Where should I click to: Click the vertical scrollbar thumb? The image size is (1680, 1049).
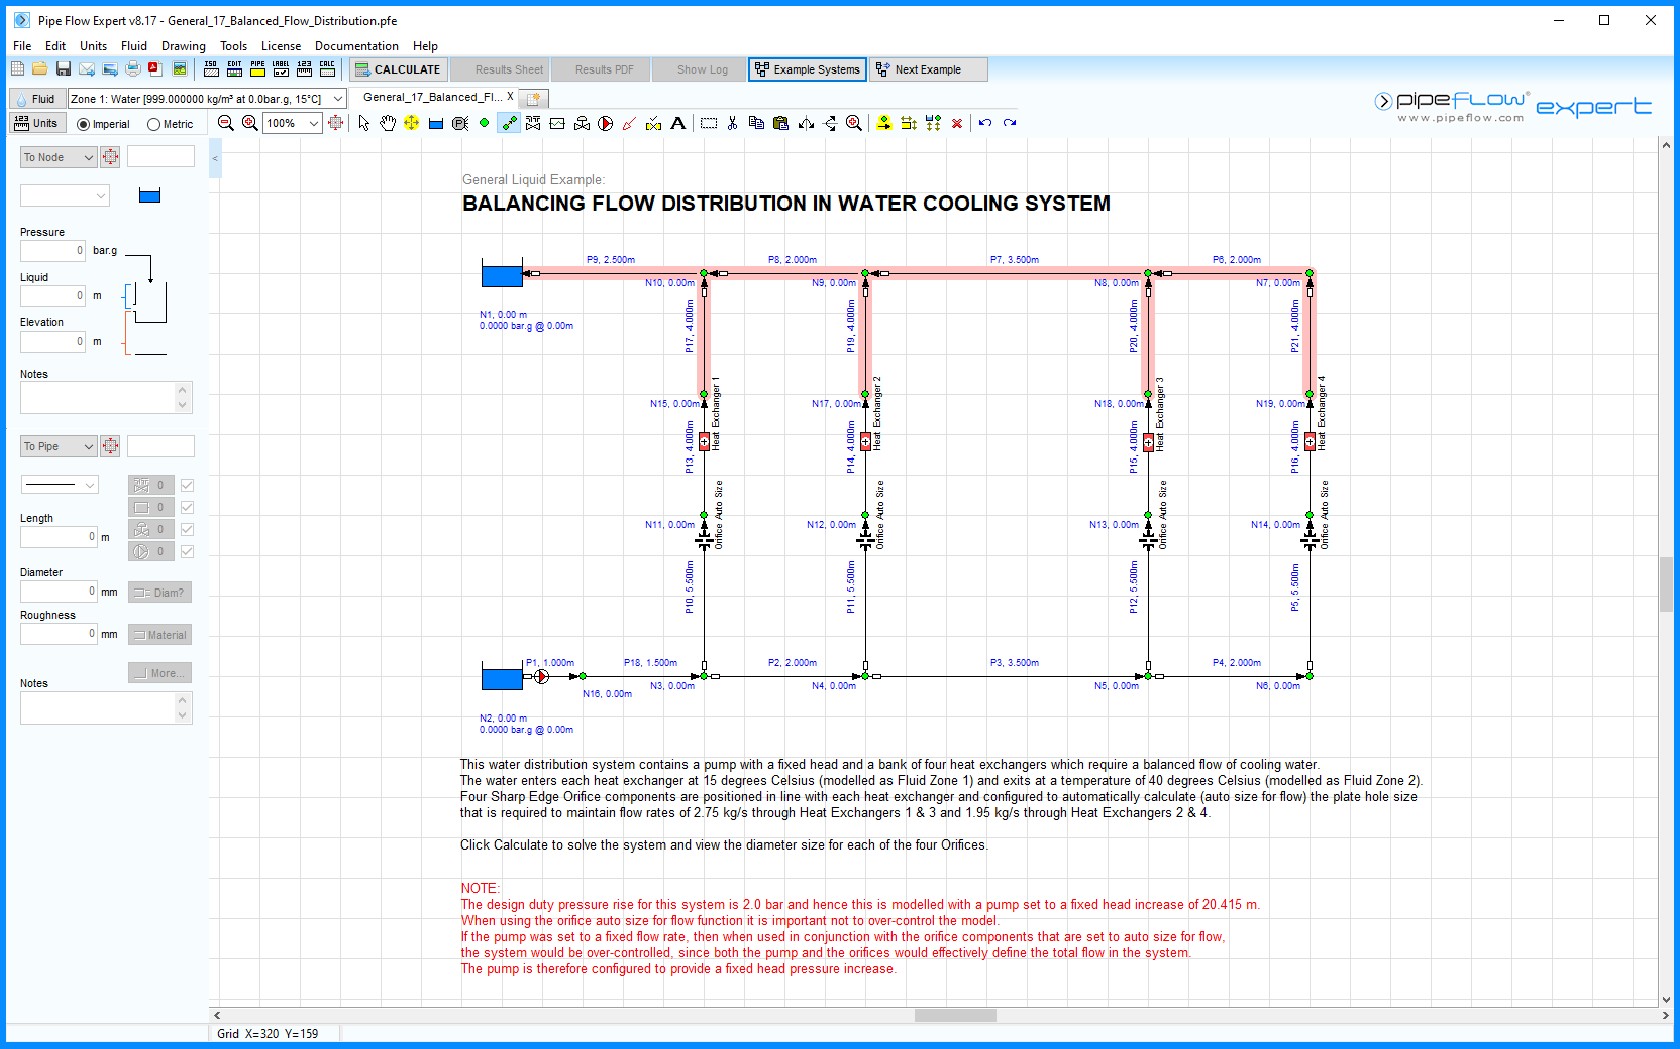[1666, 584]
